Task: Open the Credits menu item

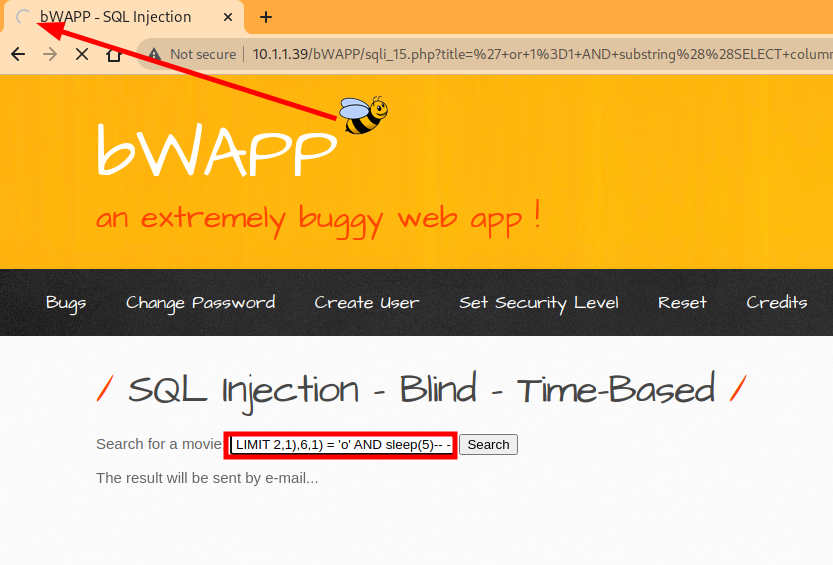Action: pyautogui.click(x=777, y=302)
